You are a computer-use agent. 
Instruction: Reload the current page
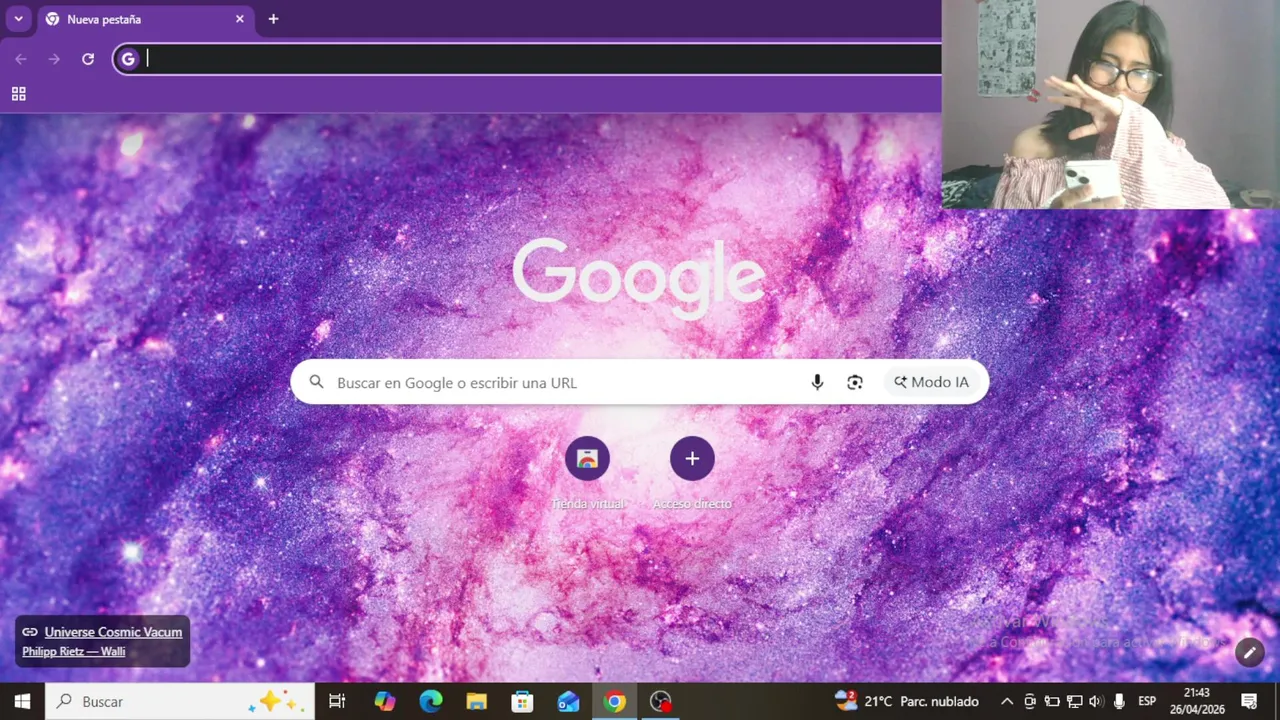[x=88, y=59]
